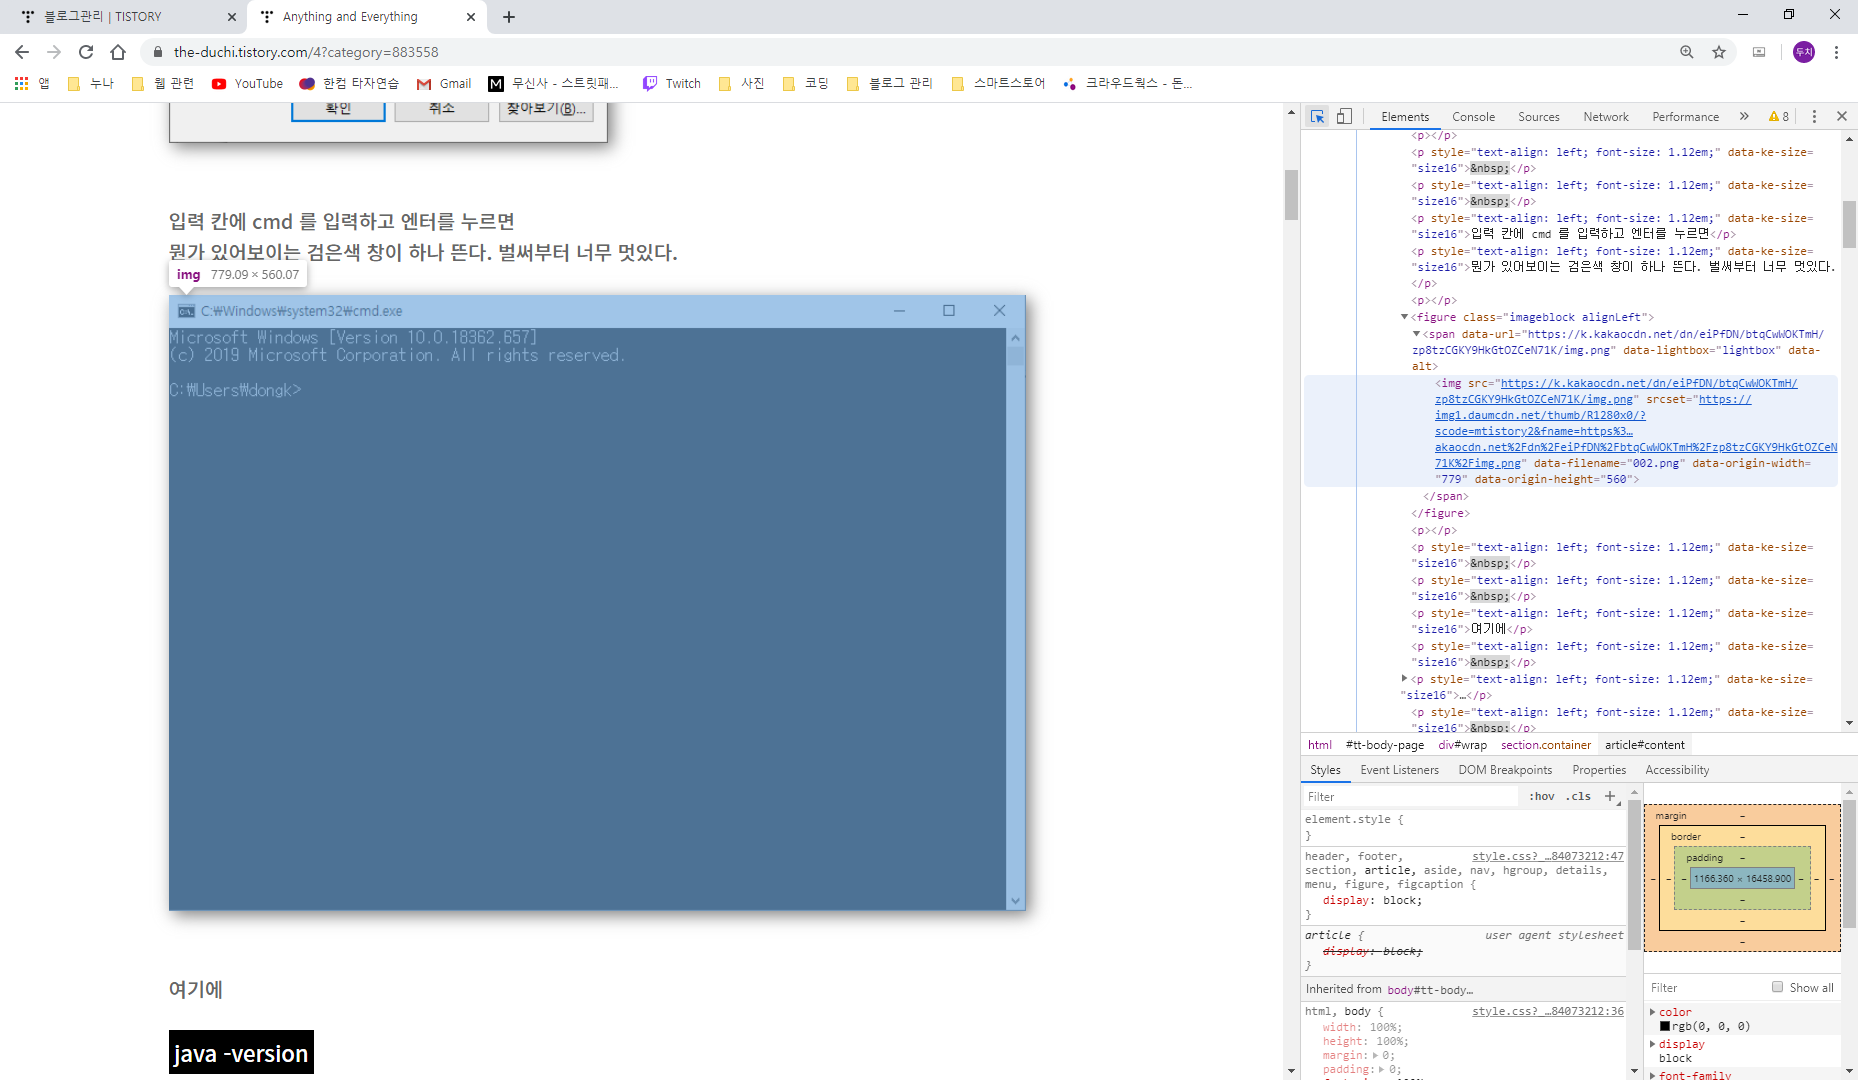This screenshot has width=1858, height=1080.
Task: Open the 코딩 bookmark folder
Action: click(x=806, y=84)
